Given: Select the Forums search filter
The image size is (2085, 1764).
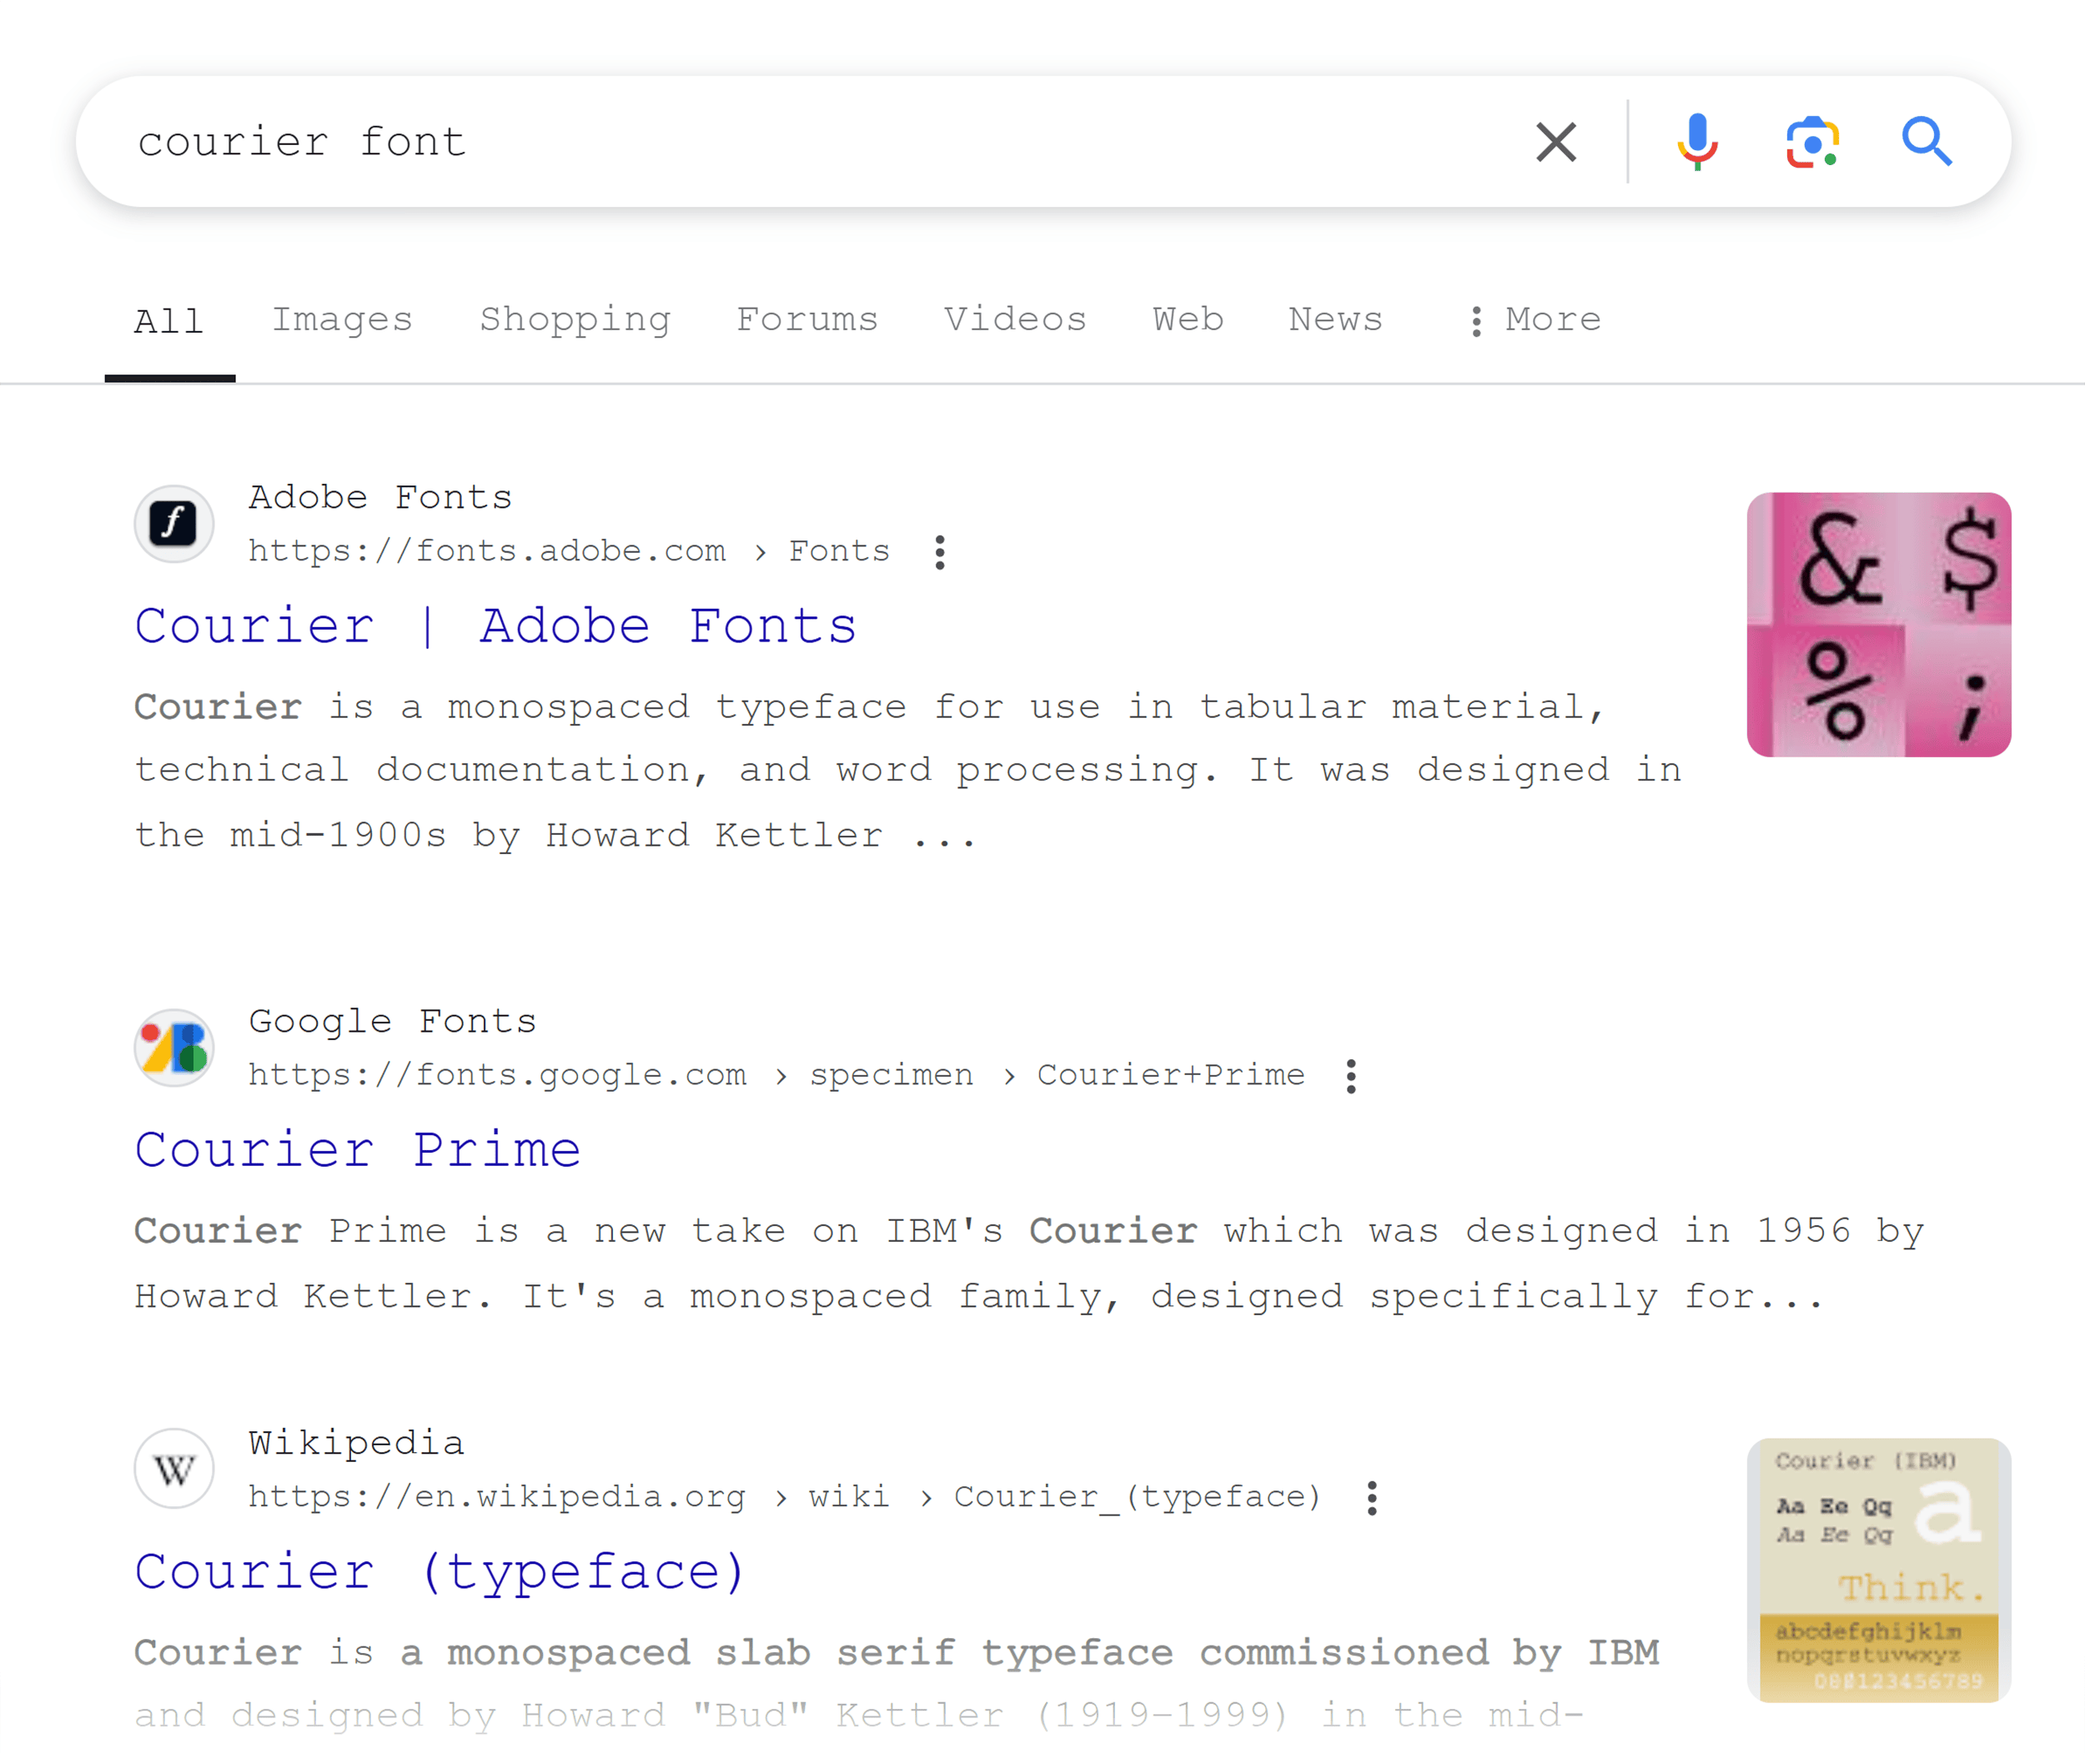Looking at the screenshot, I should 806,319.
